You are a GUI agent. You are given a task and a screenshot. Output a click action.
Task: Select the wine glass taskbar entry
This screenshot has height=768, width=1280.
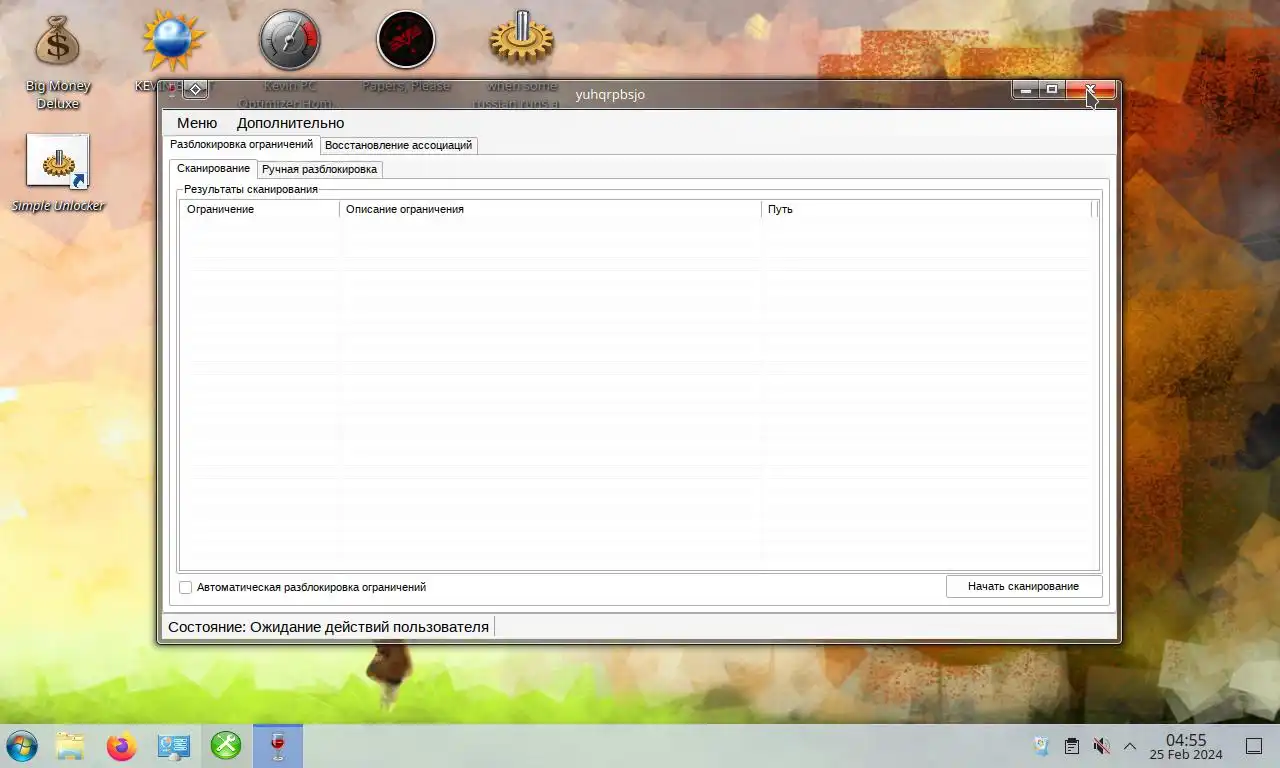(278, 746)
